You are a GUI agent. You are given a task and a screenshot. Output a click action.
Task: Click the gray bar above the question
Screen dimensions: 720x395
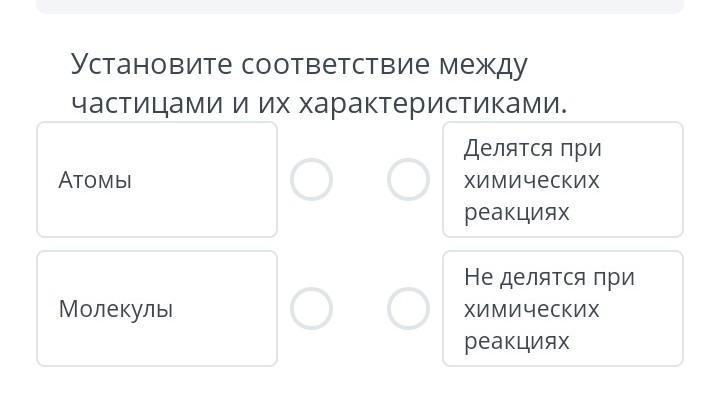tap(360, 6)
